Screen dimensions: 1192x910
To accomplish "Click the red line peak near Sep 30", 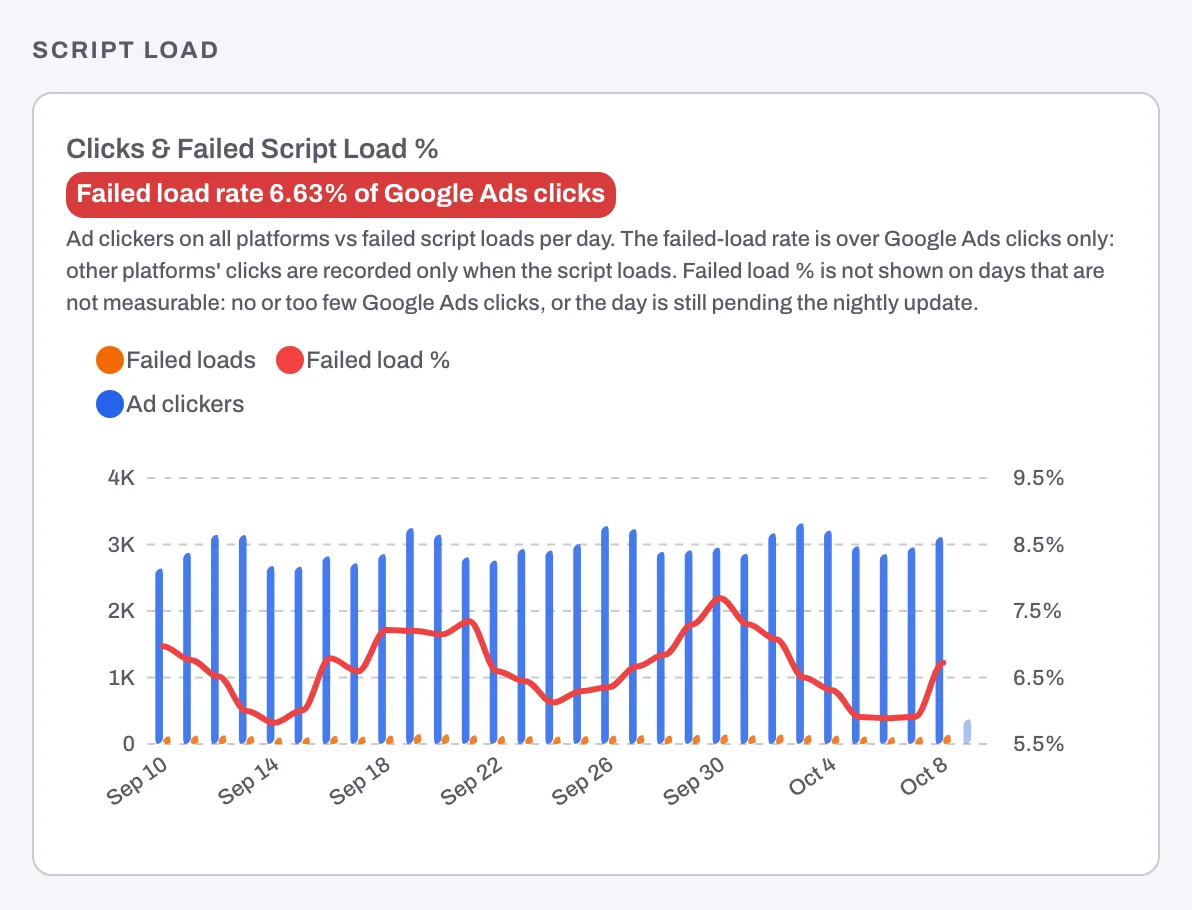I will pyautogui.click(x=721, y=599).
